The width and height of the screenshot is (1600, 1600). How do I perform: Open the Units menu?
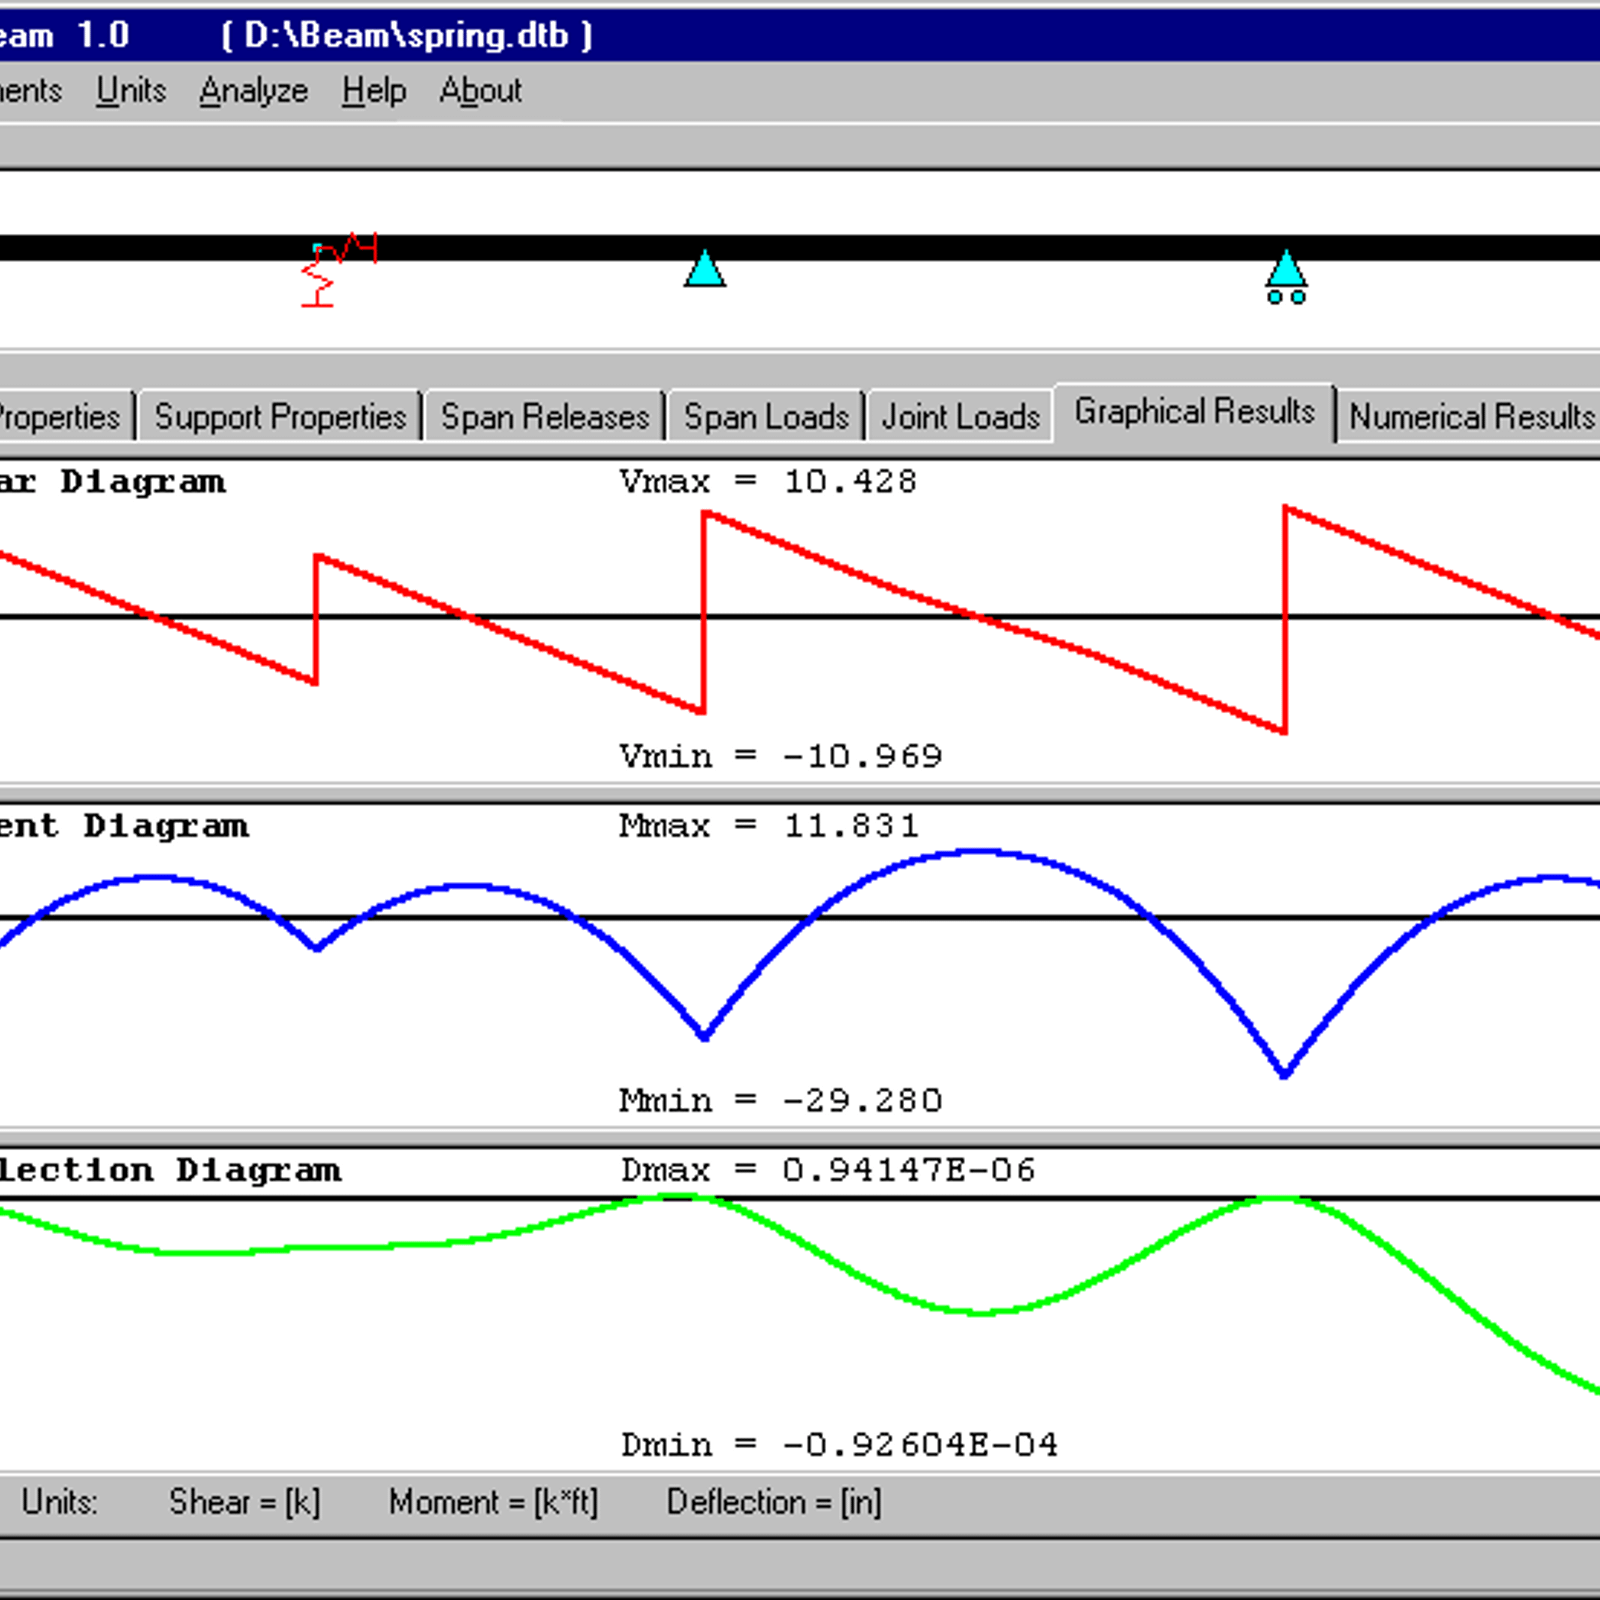131,91
